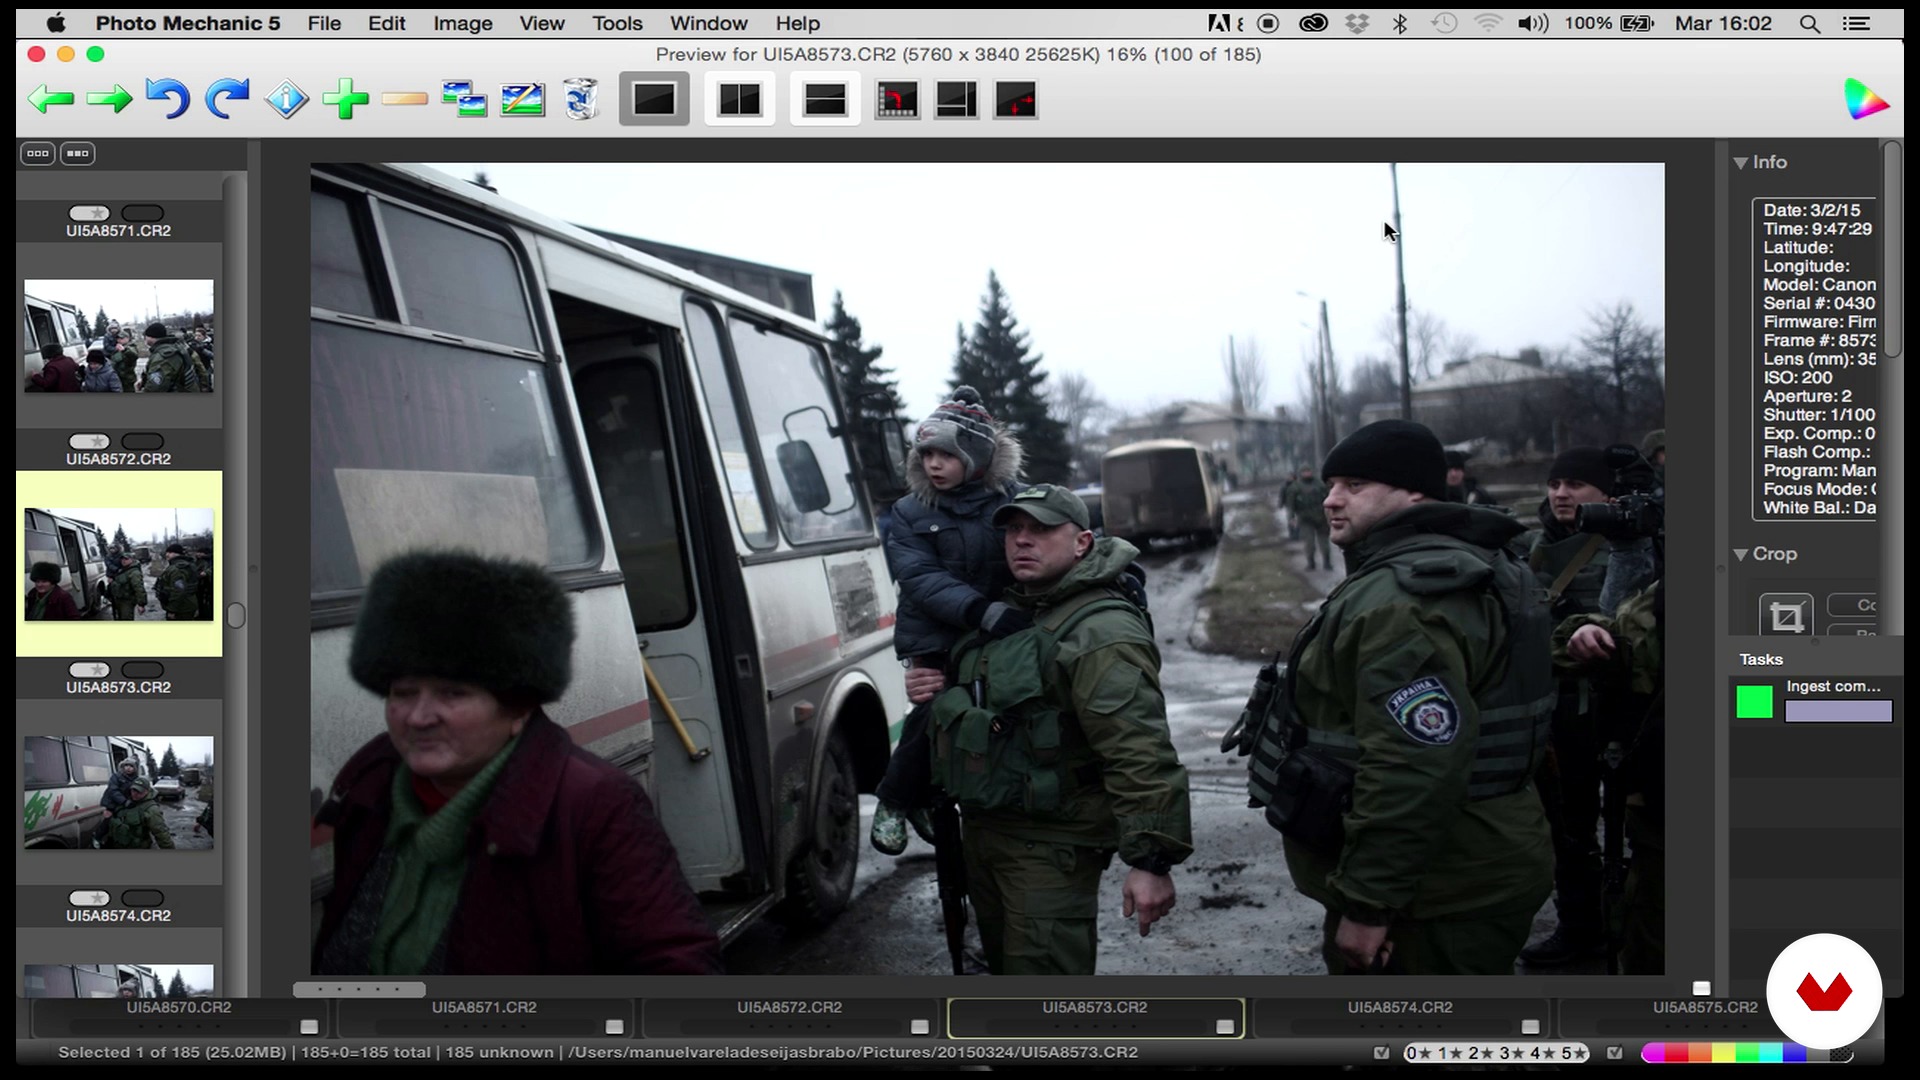Click the horizontal scrollbar below preview
Image resolution: width=1920 pixels, height=1080 pixels.
359,990
